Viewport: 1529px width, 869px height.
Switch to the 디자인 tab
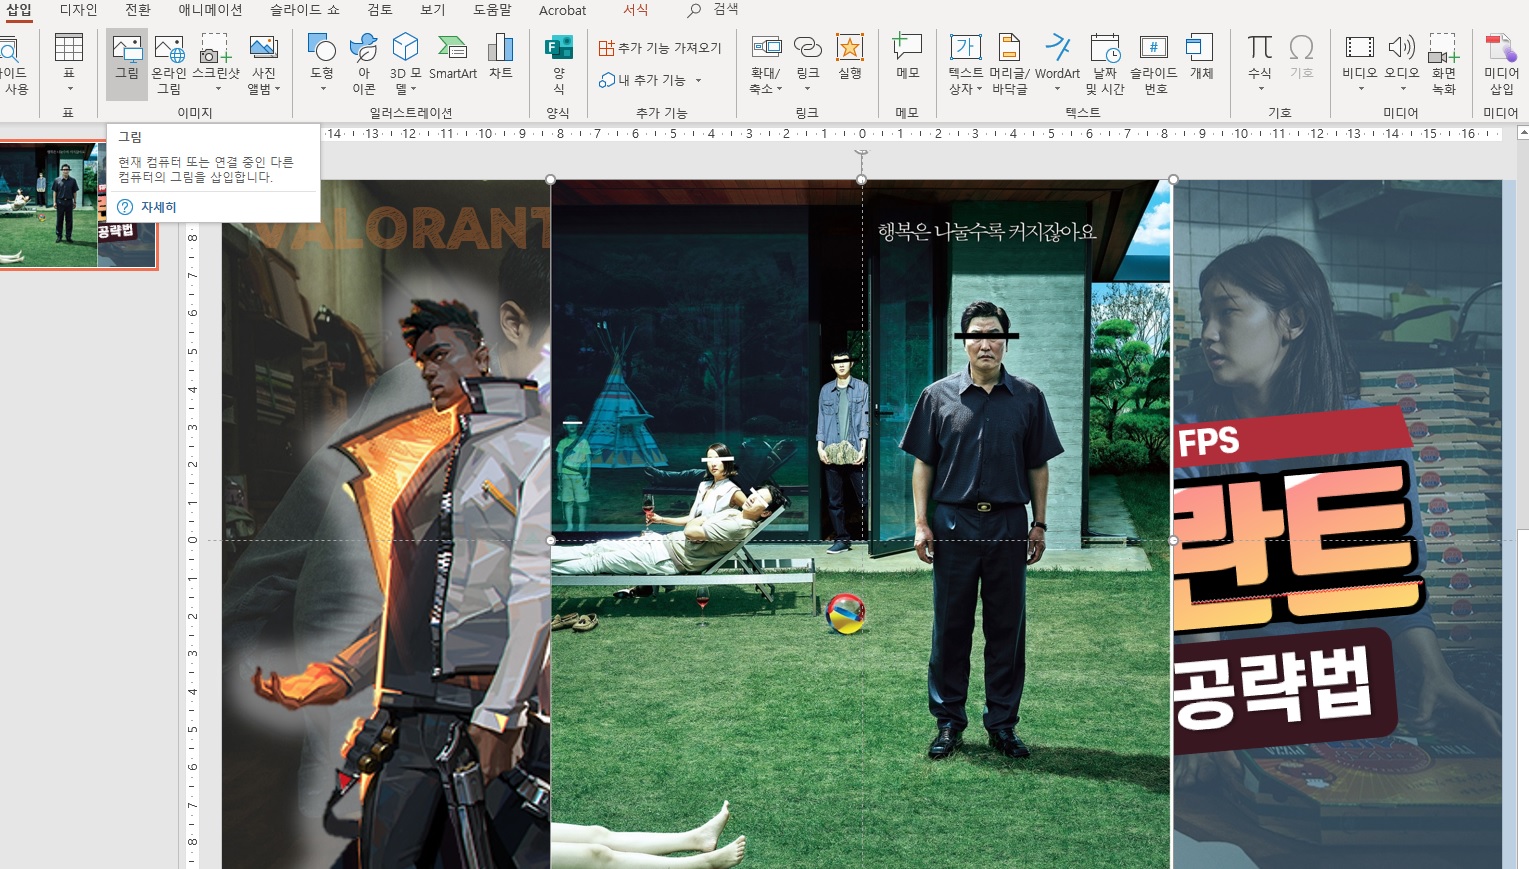78,10
